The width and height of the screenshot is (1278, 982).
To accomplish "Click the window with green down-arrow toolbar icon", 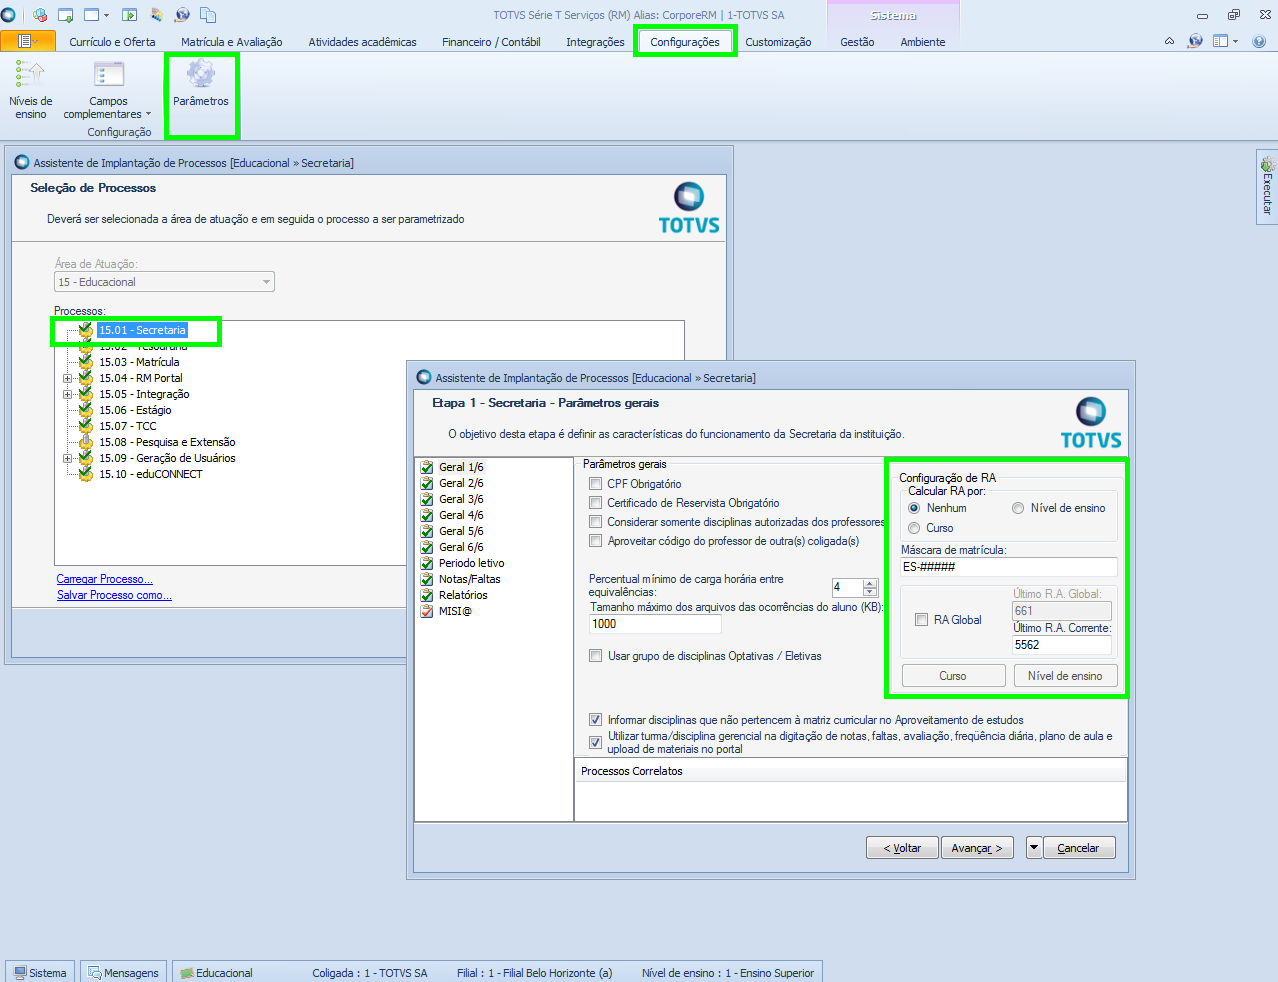I will [66, 15].
